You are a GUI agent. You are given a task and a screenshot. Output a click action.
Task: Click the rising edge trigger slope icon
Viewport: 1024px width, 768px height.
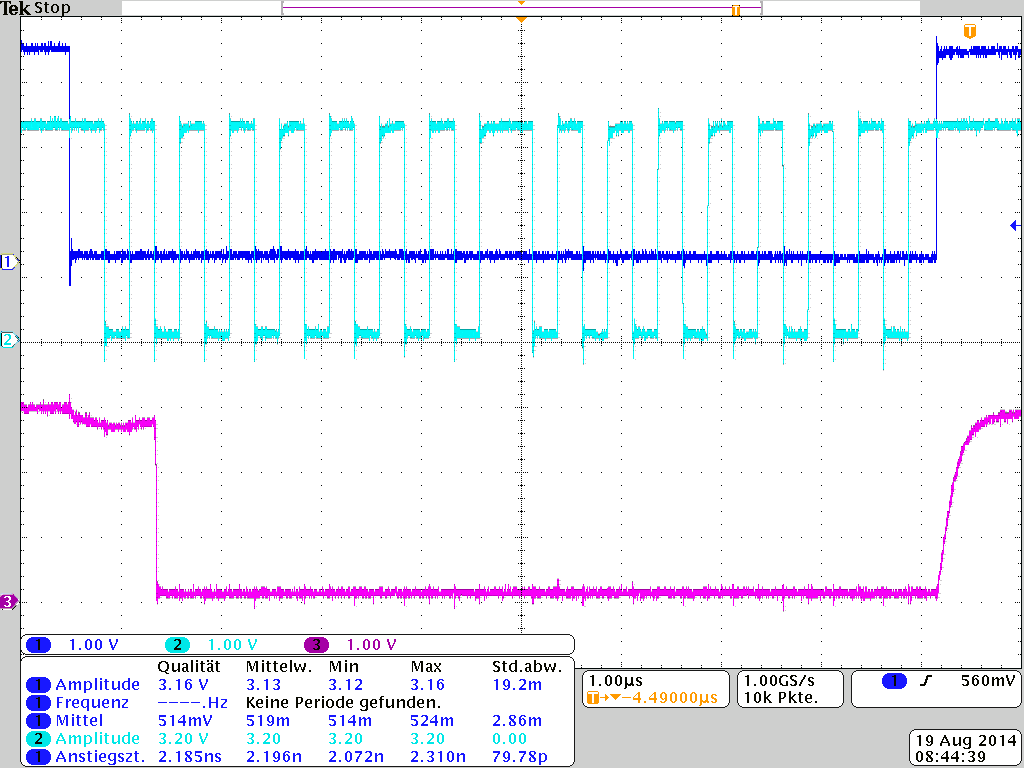(x=926, y=681)
